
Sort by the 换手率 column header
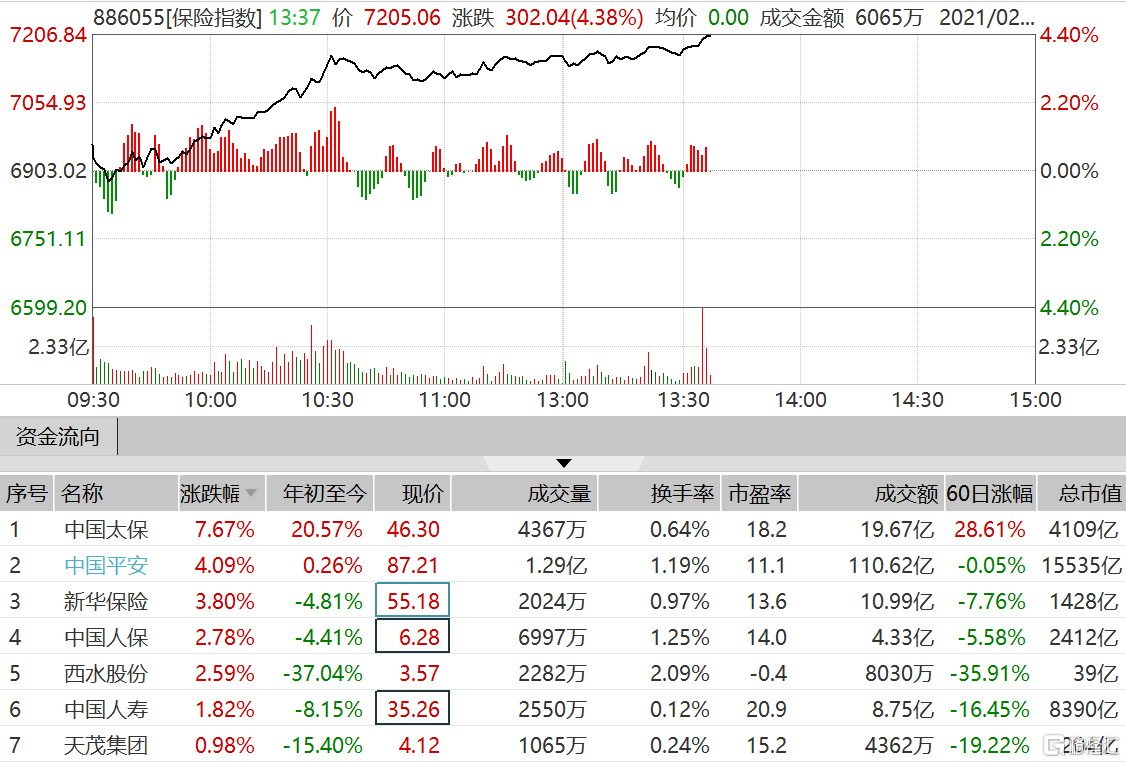click(x=659, y=493)
